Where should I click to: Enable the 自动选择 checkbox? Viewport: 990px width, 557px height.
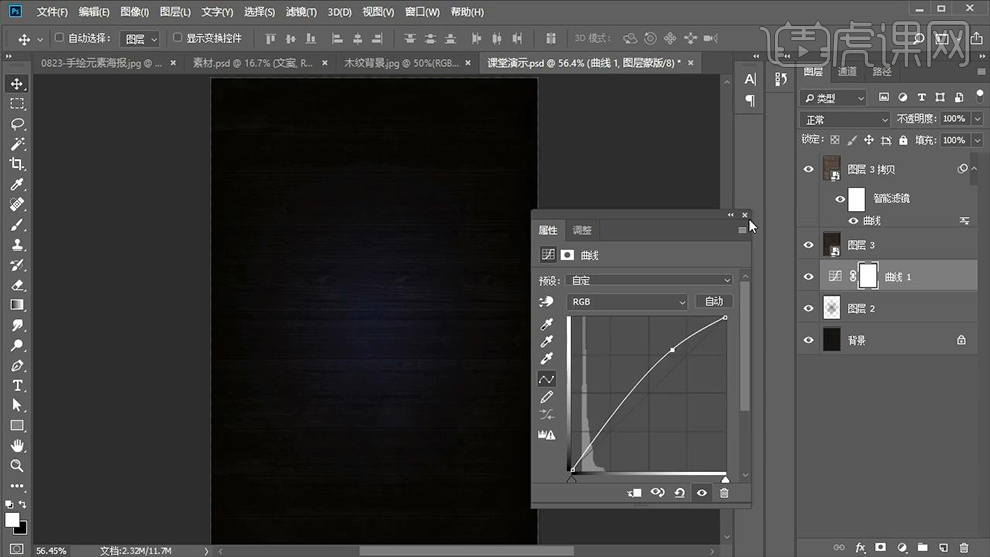[x=59, y=38]
